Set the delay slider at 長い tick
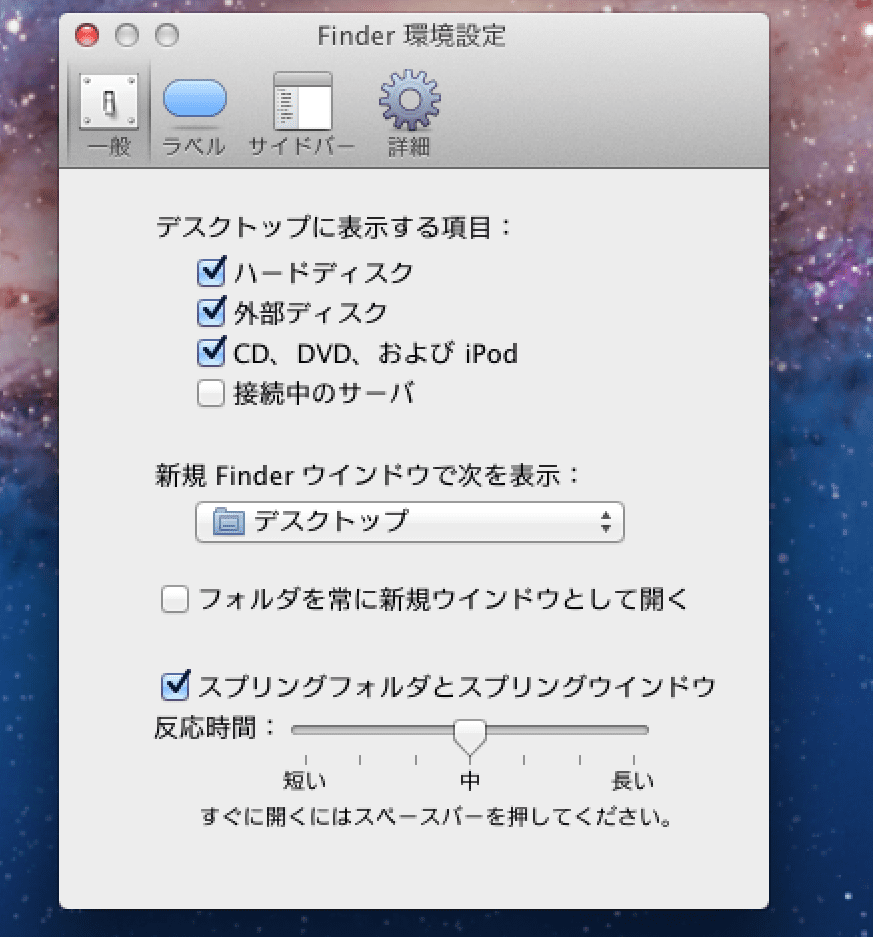This screenshot has height=937, width=873. 633,760
